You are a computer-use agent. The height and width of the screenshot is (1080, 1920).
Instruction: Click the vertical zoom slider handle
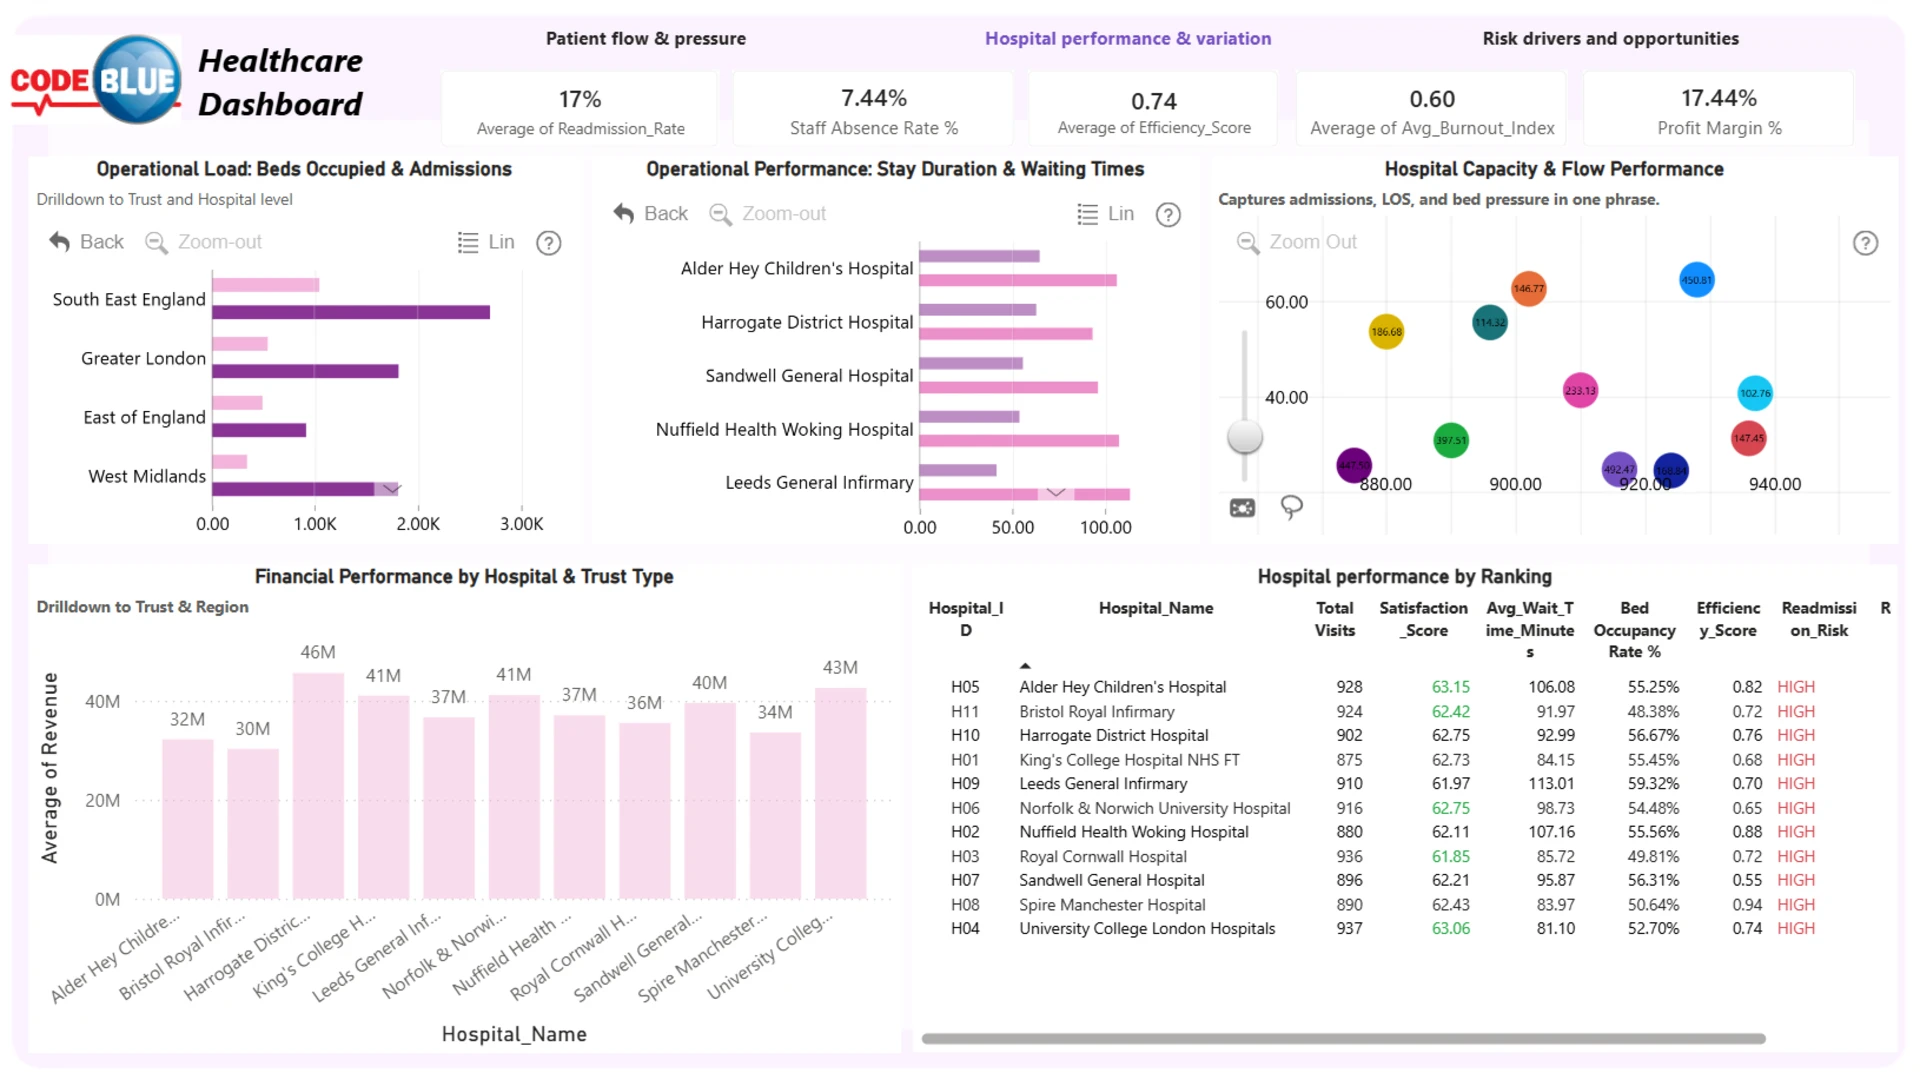pyautogui.click(x=1245, y=436)
